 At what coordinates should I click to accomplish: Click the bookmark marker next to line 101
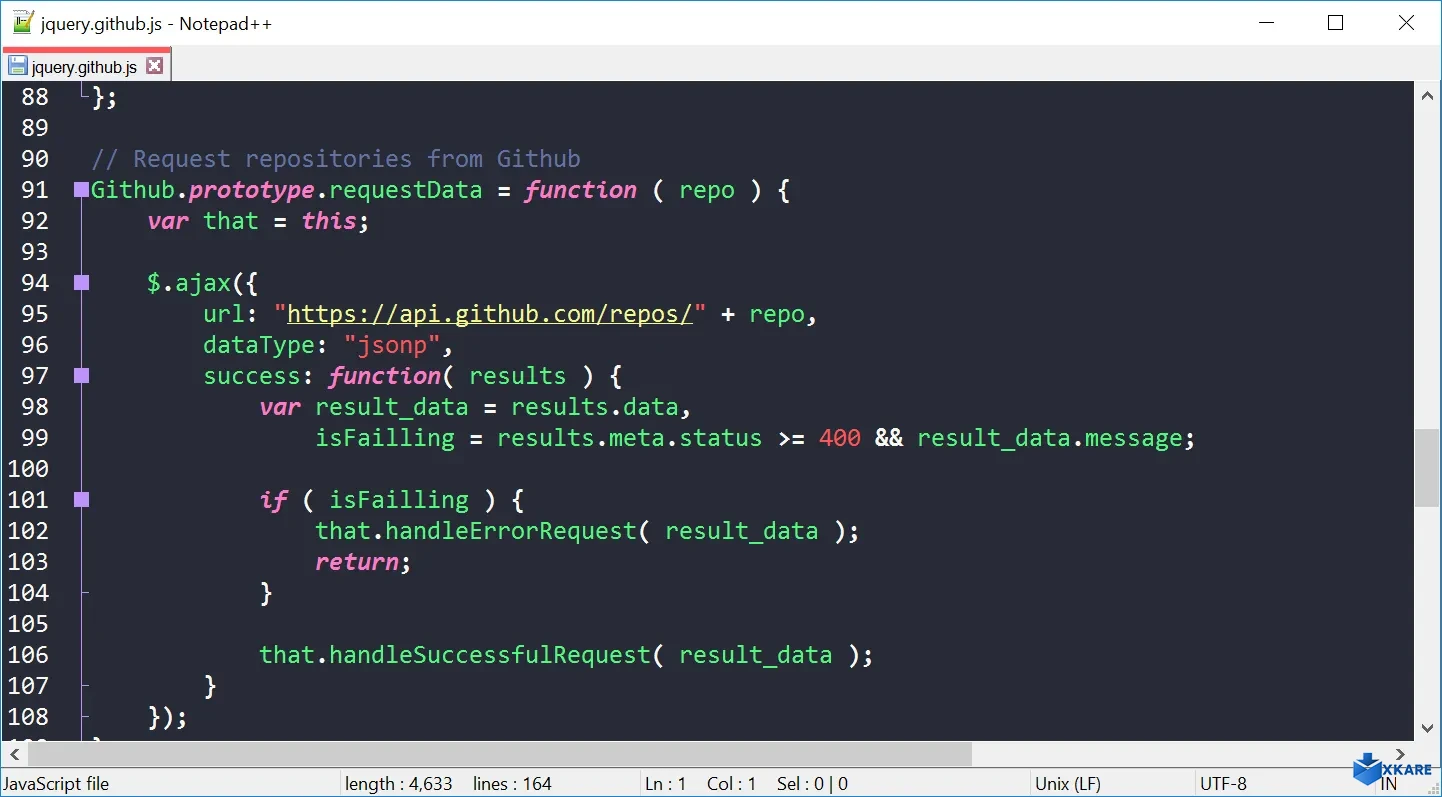[81, 499]
